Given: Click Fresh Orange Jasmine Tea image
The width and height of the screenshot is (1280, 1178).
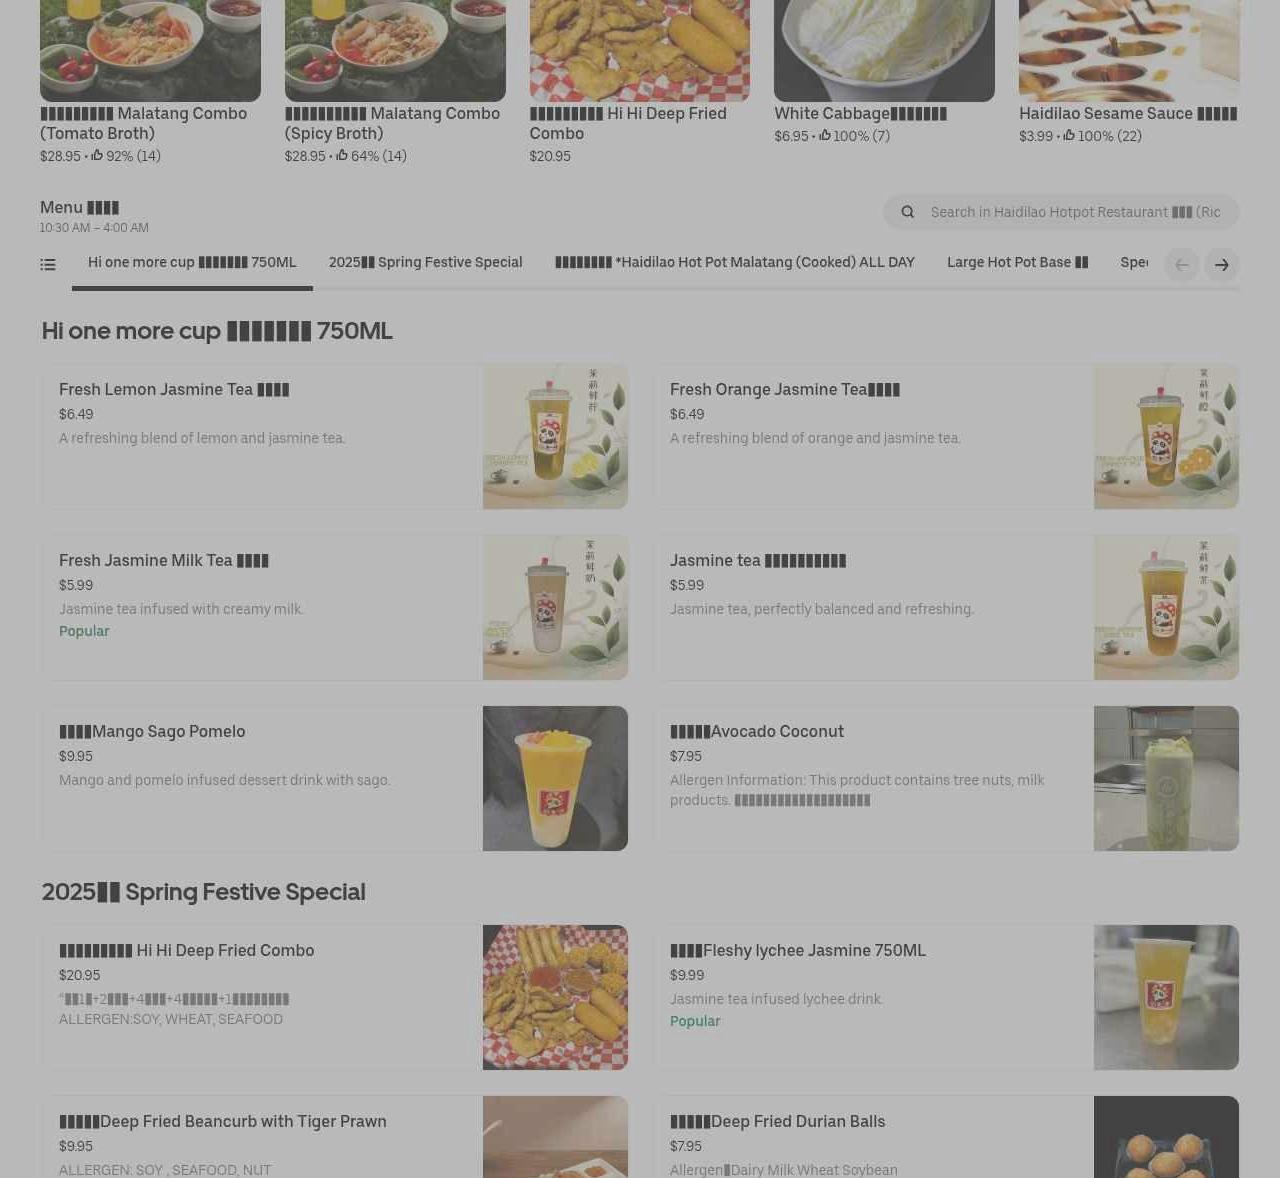Looking at the screenshot, I should pyautogui.click(x=1166, y=436).
